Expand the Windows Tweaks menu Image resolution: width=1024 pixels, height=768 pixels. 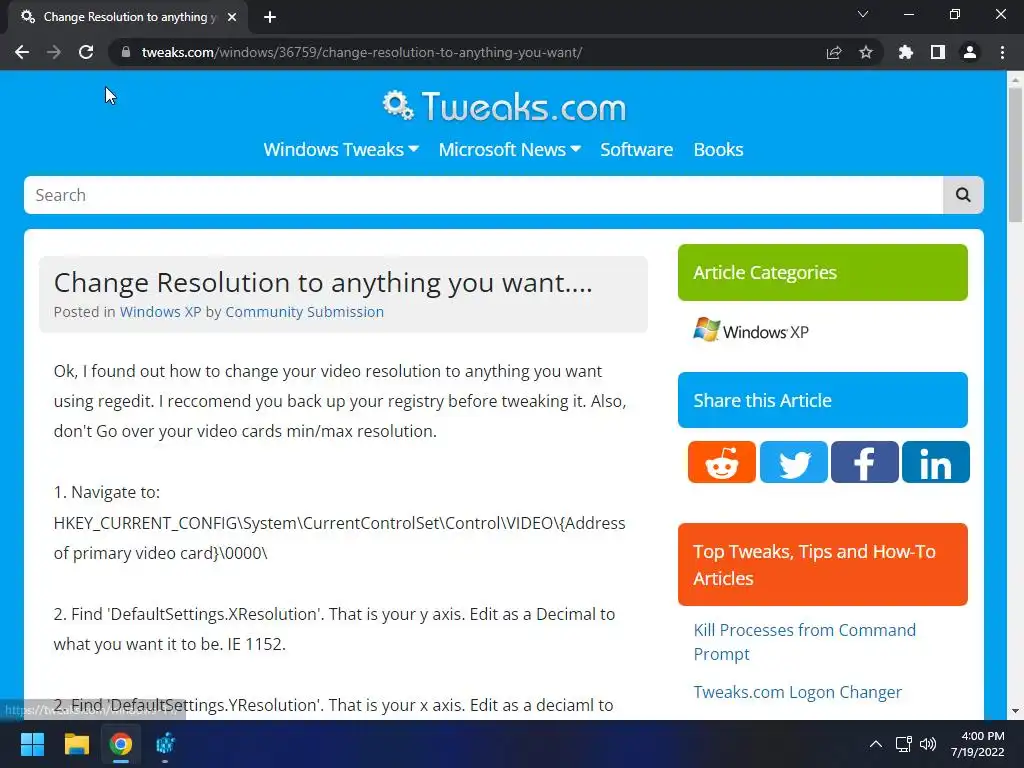[341, 150]
